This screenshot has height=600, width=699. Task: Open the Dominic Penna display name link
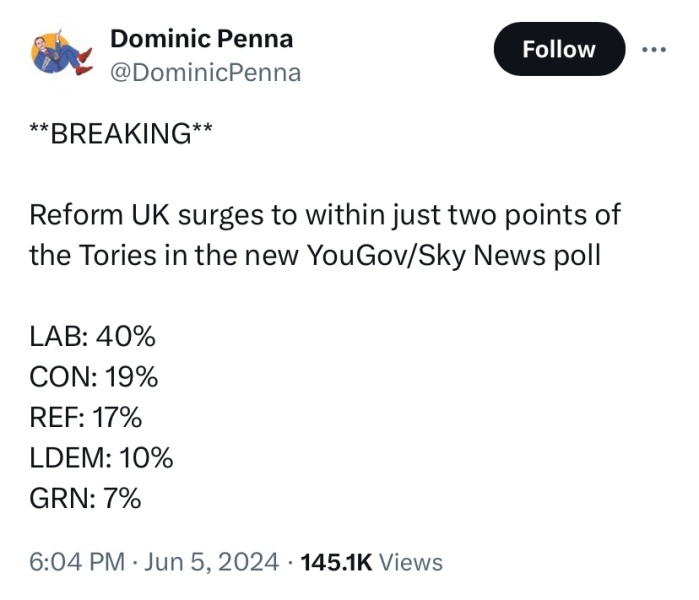click(x=201, y=38)
